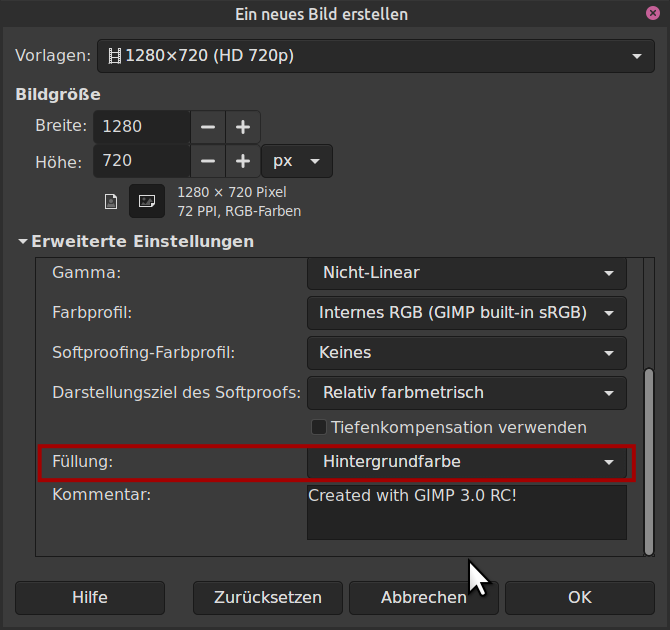Click the Hilfe button
Viewport: 670px width, 630px height.
pos(90,598)
